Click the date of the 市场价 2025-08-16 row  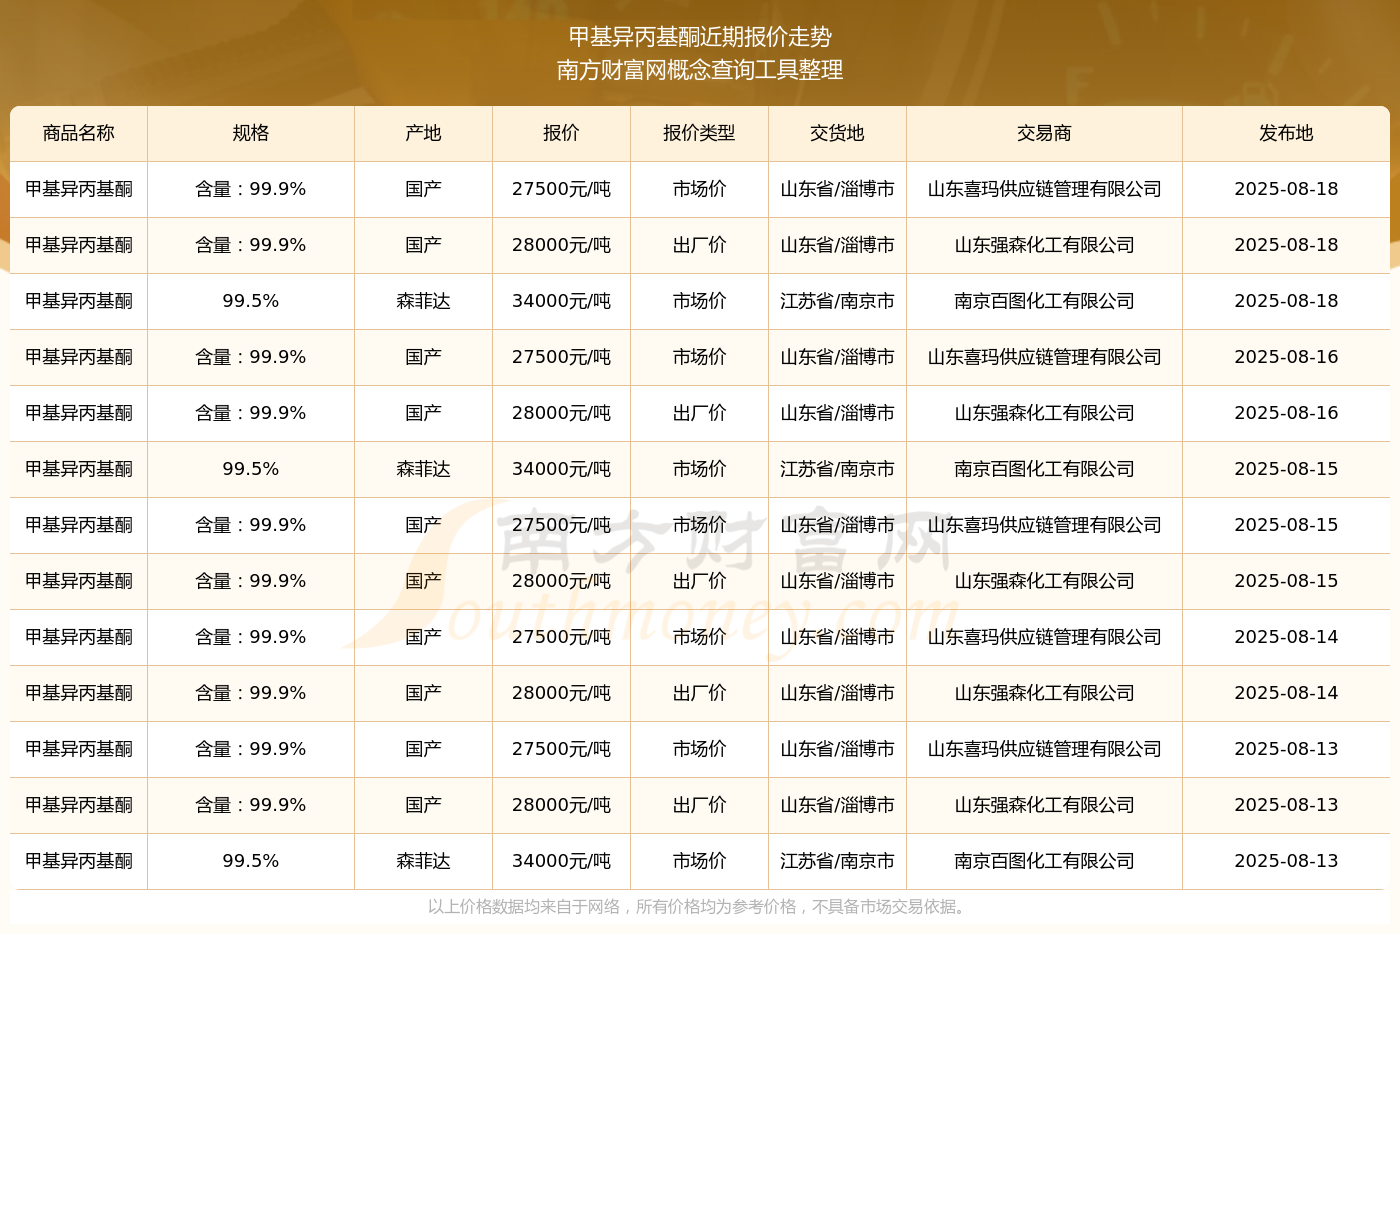(x=1286, y=357)
